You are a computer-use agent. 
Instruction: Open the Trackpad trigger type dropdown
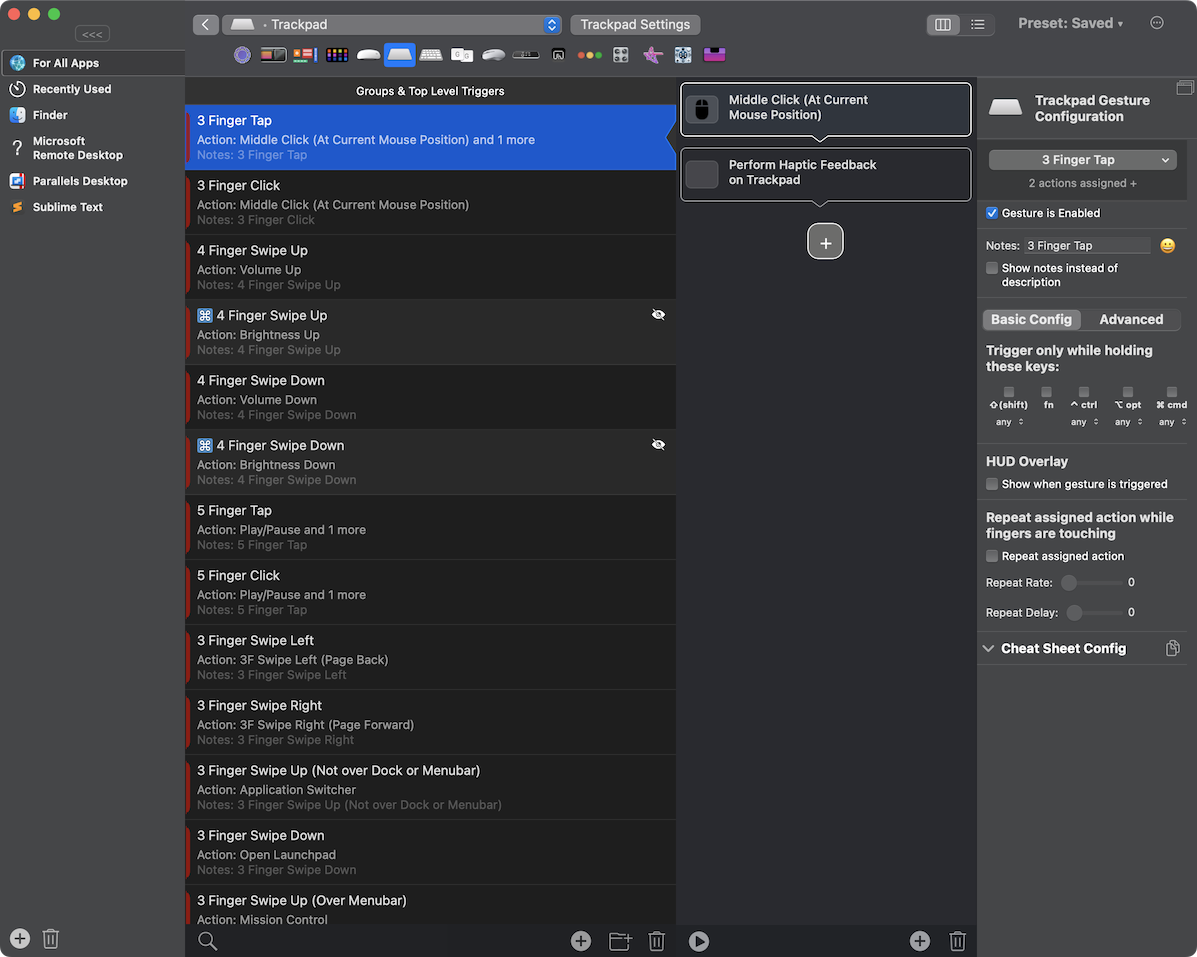coord(391,25)
